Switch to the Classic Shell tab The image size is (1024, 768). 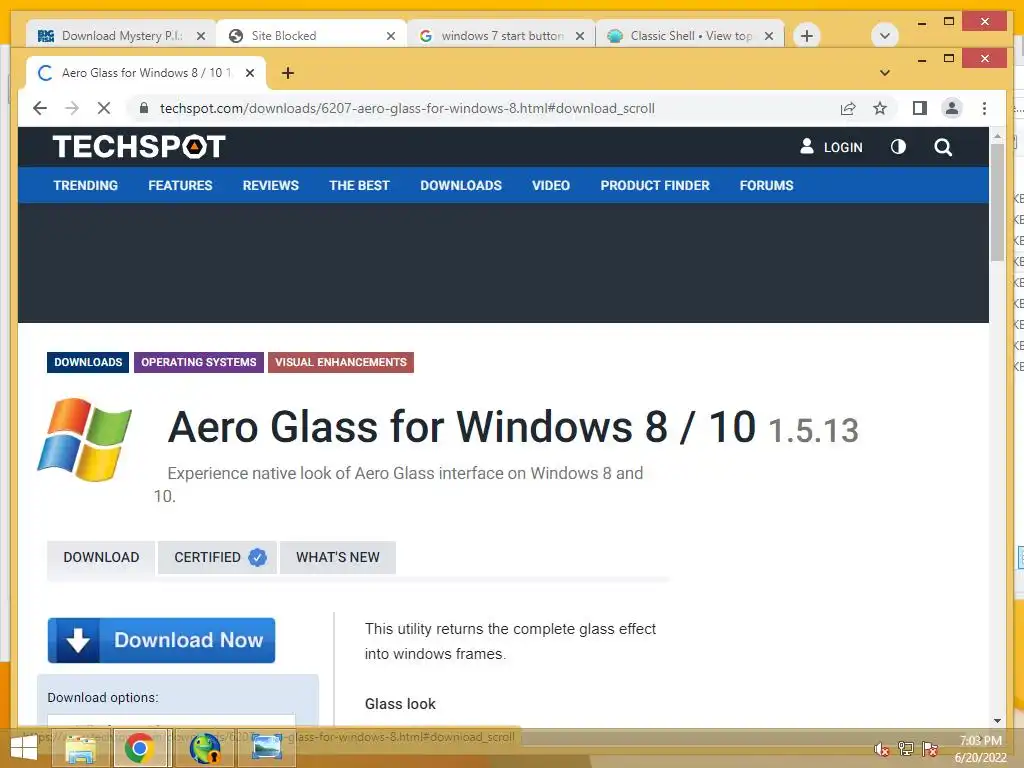(690, 36)
